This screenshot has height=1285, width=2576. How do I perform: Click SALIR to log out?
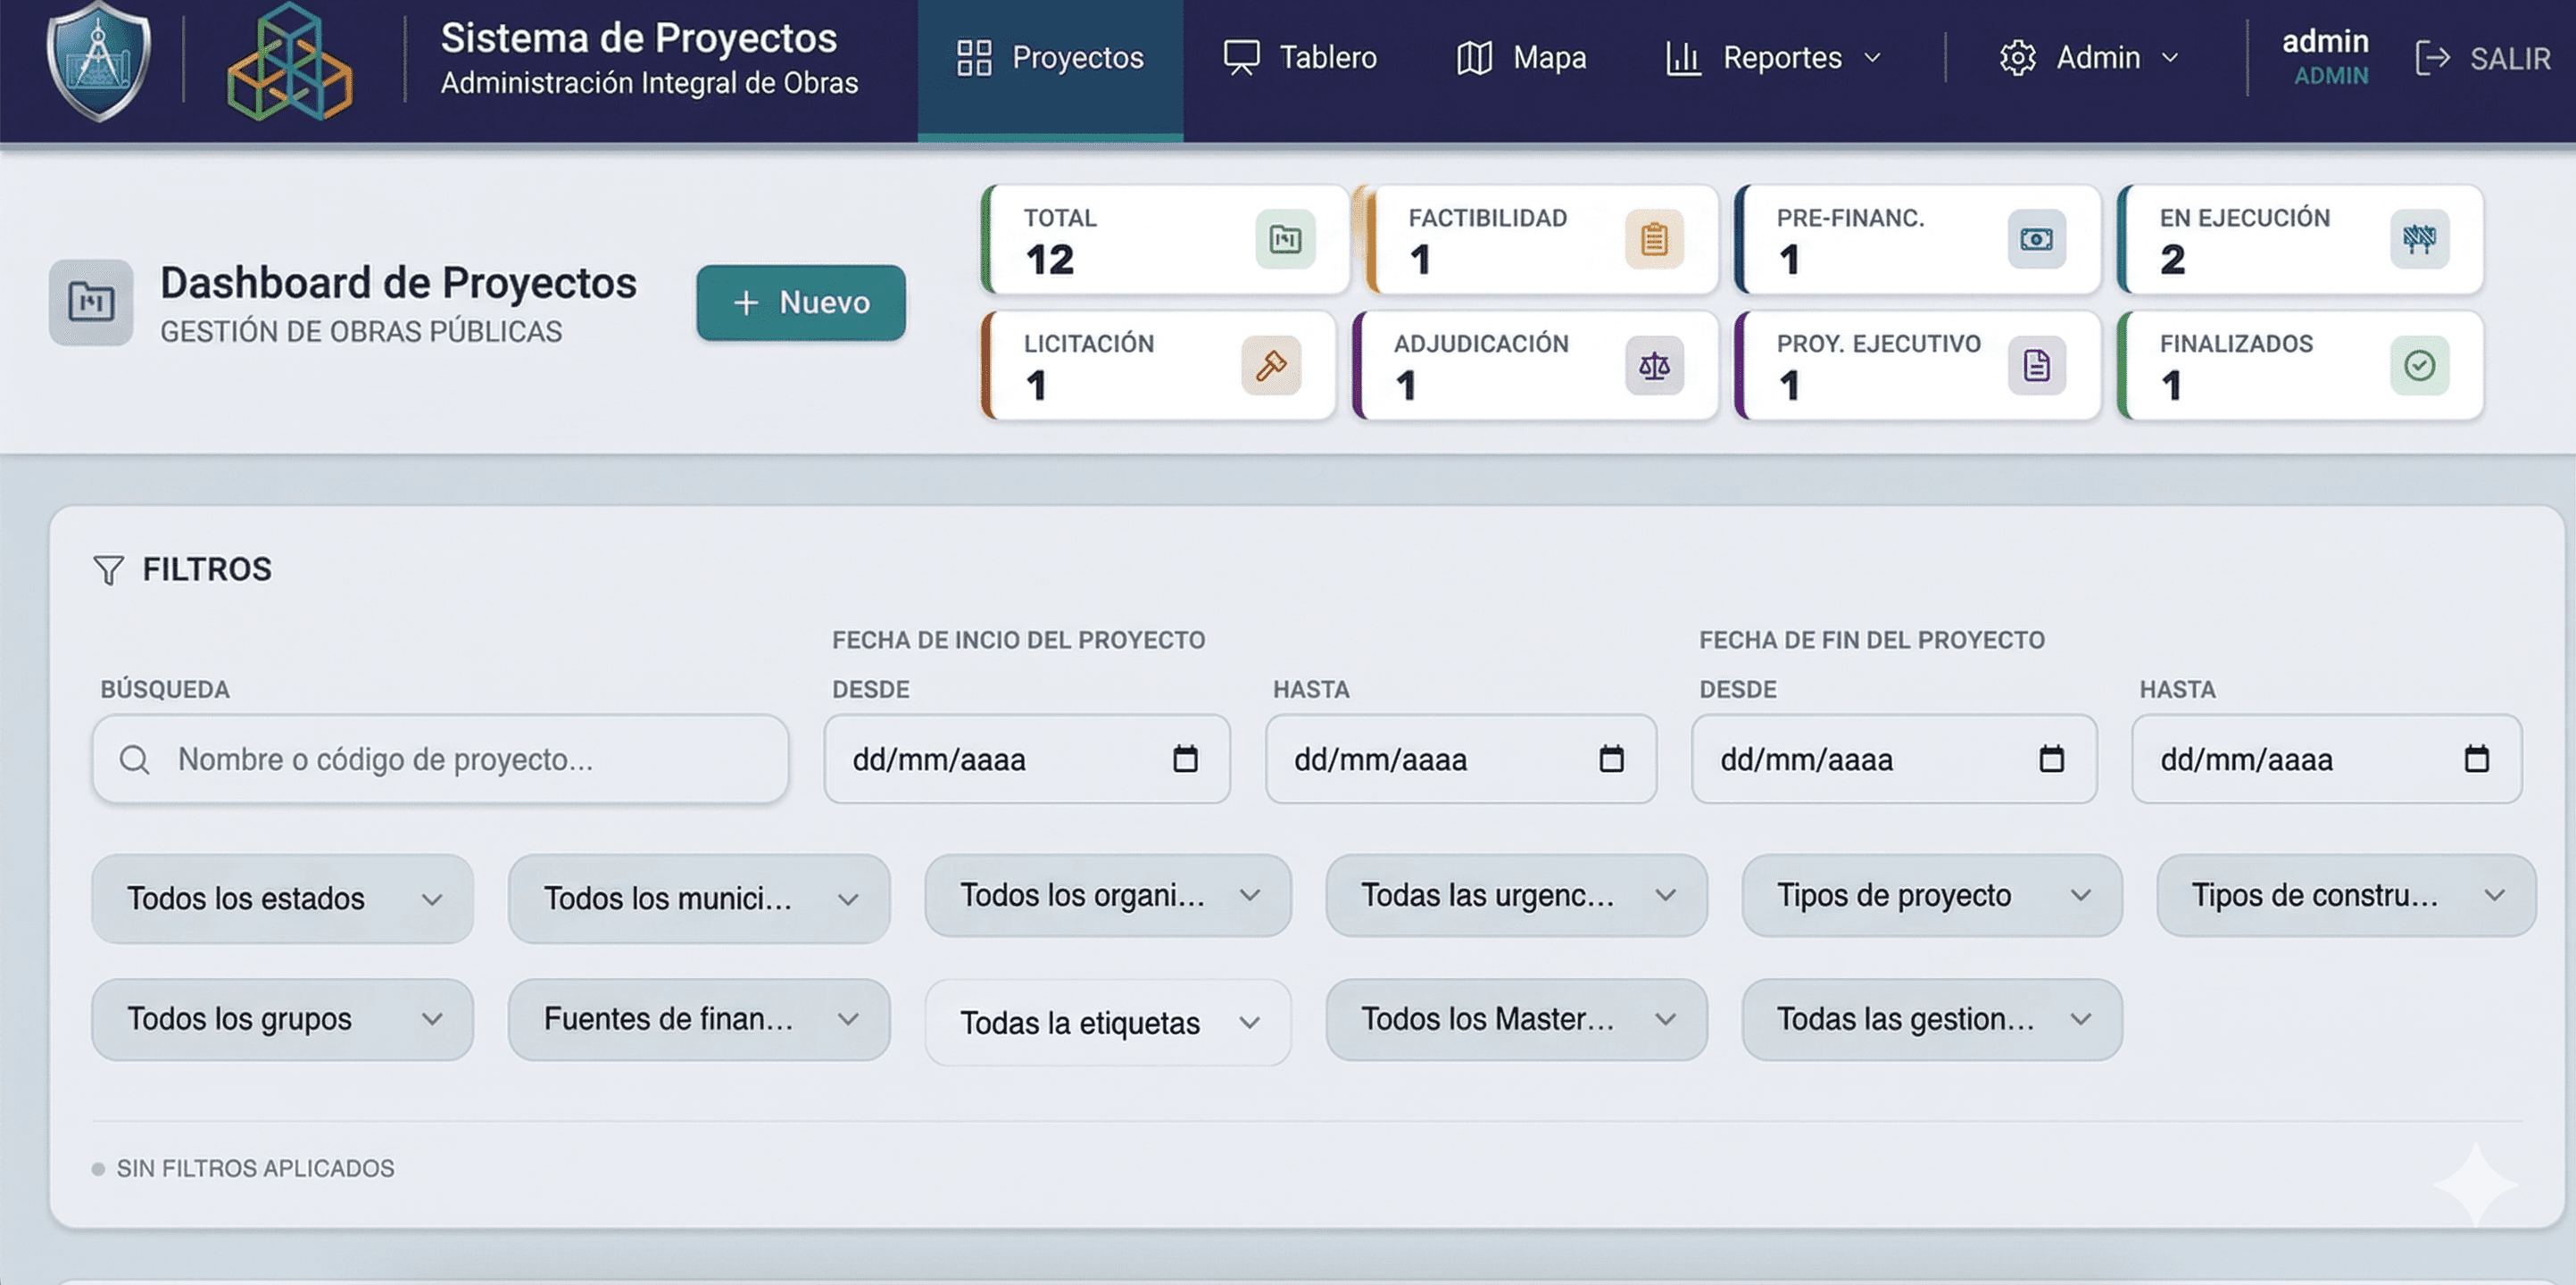(2484, 58)
